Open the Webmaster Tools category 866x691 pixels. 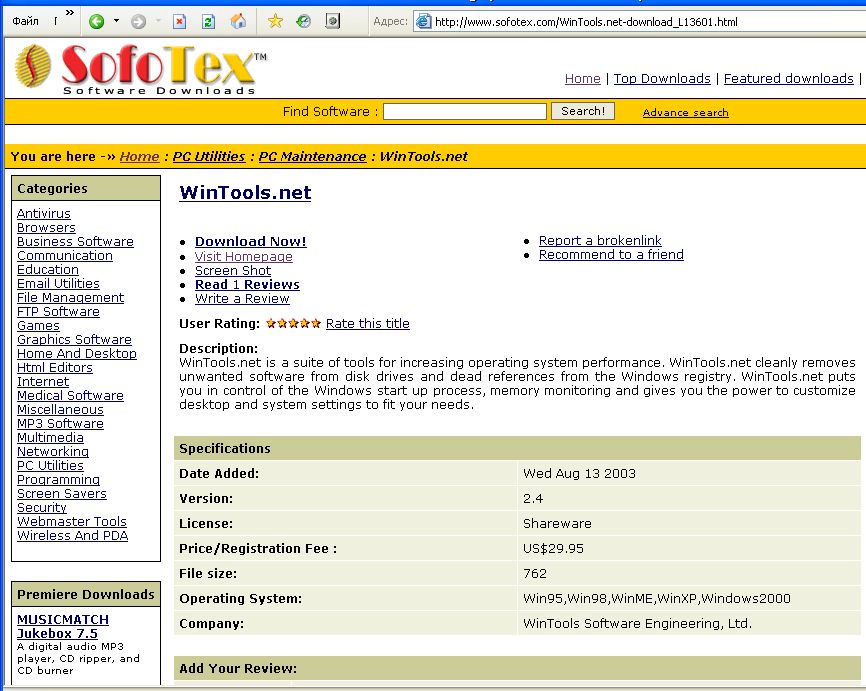coord(72,522)
